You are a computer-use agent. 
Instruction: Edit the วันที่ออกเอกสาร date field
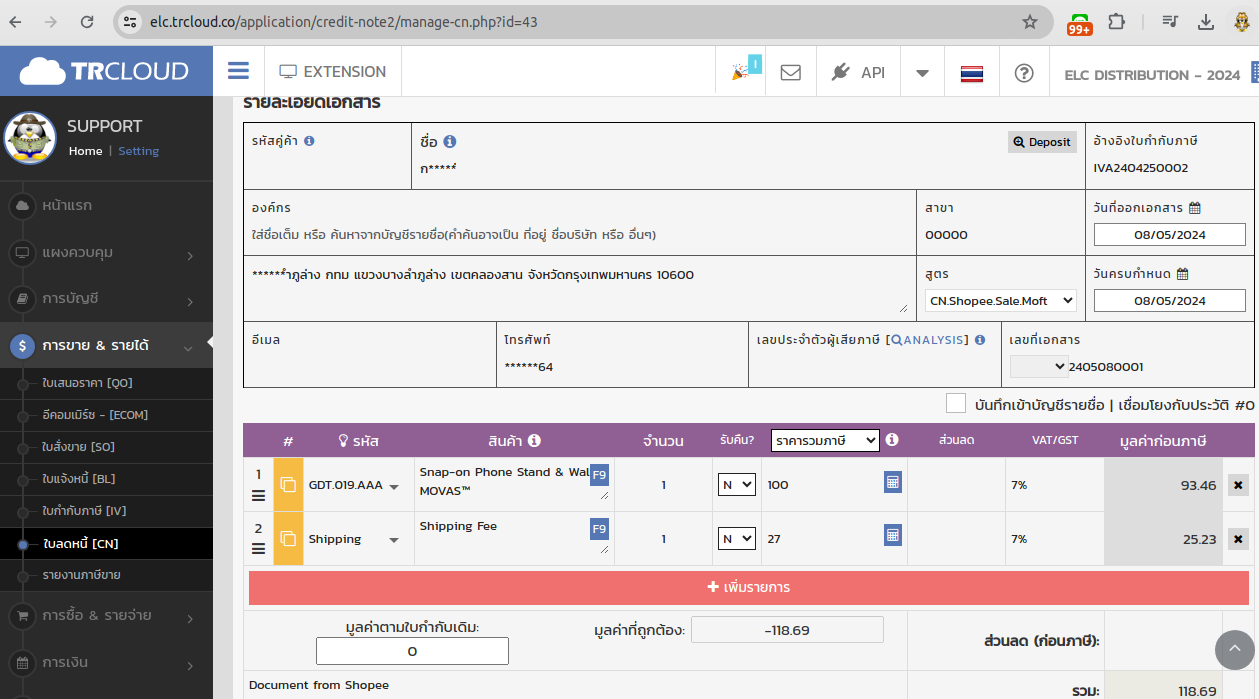1169,235
